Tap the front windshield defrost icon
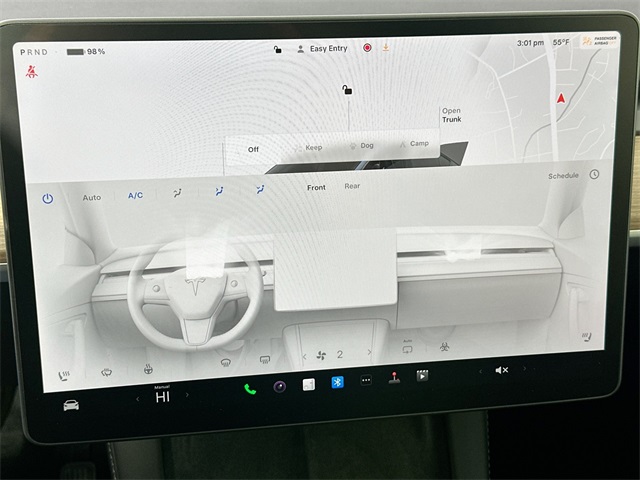Image resolution: width=640 pixels, height=480 pixels. [x=226, y=362]
